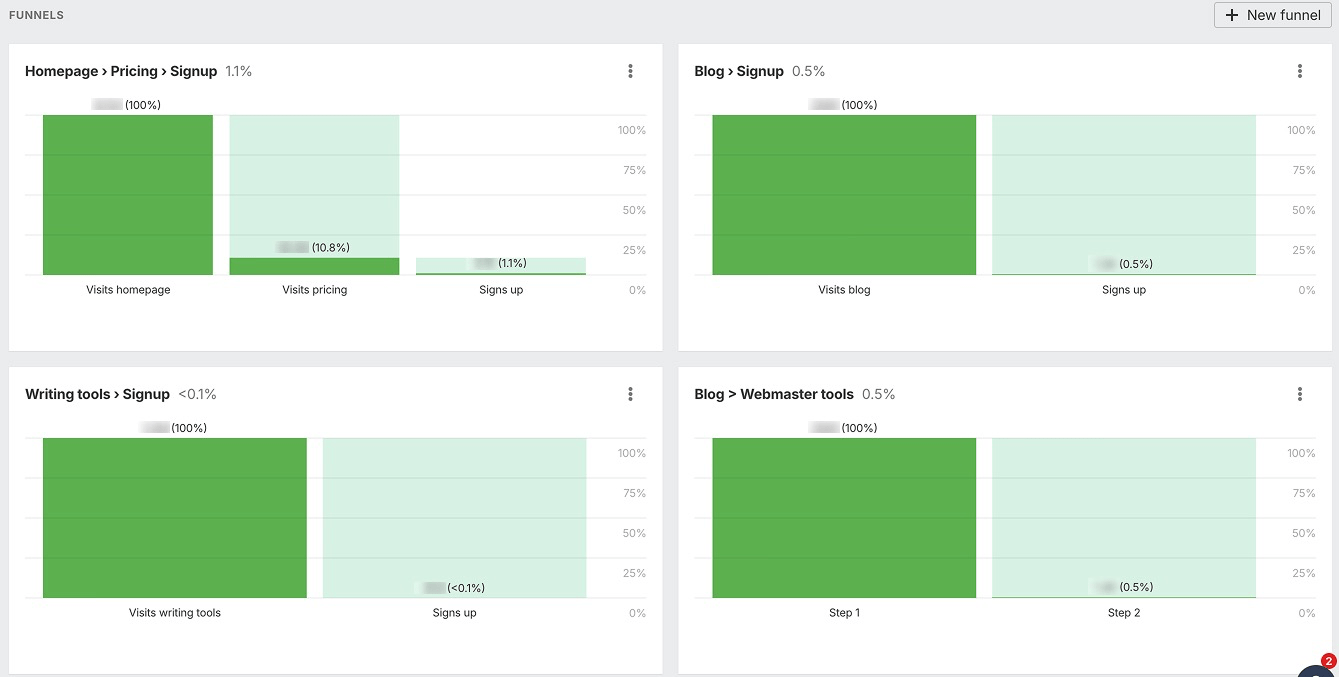Open the Writing tools > Signup funnel details
1339x677 pixels.
(x=97, y=393)
